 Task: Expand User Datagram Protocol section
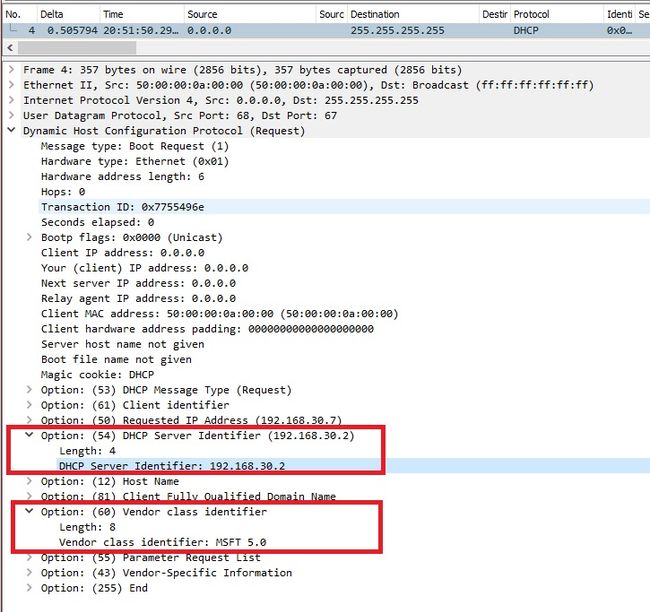[12, 115]
